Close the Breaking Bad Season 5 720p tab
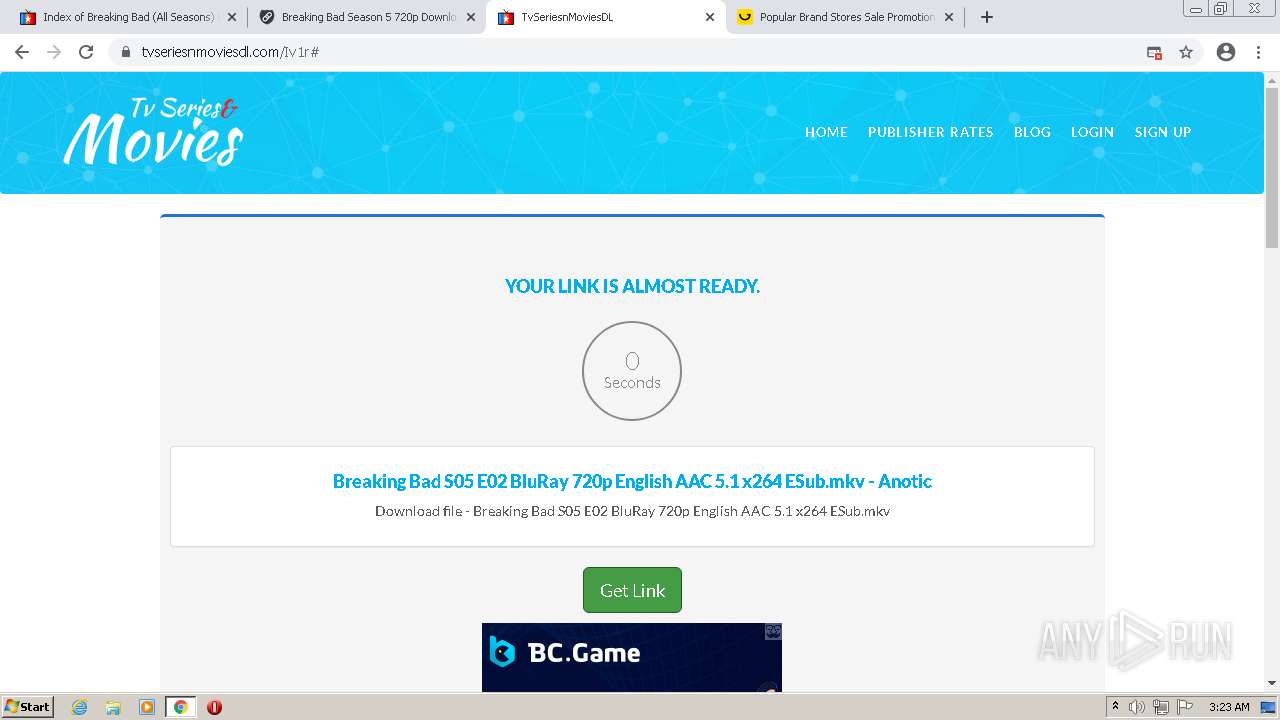 471,17
